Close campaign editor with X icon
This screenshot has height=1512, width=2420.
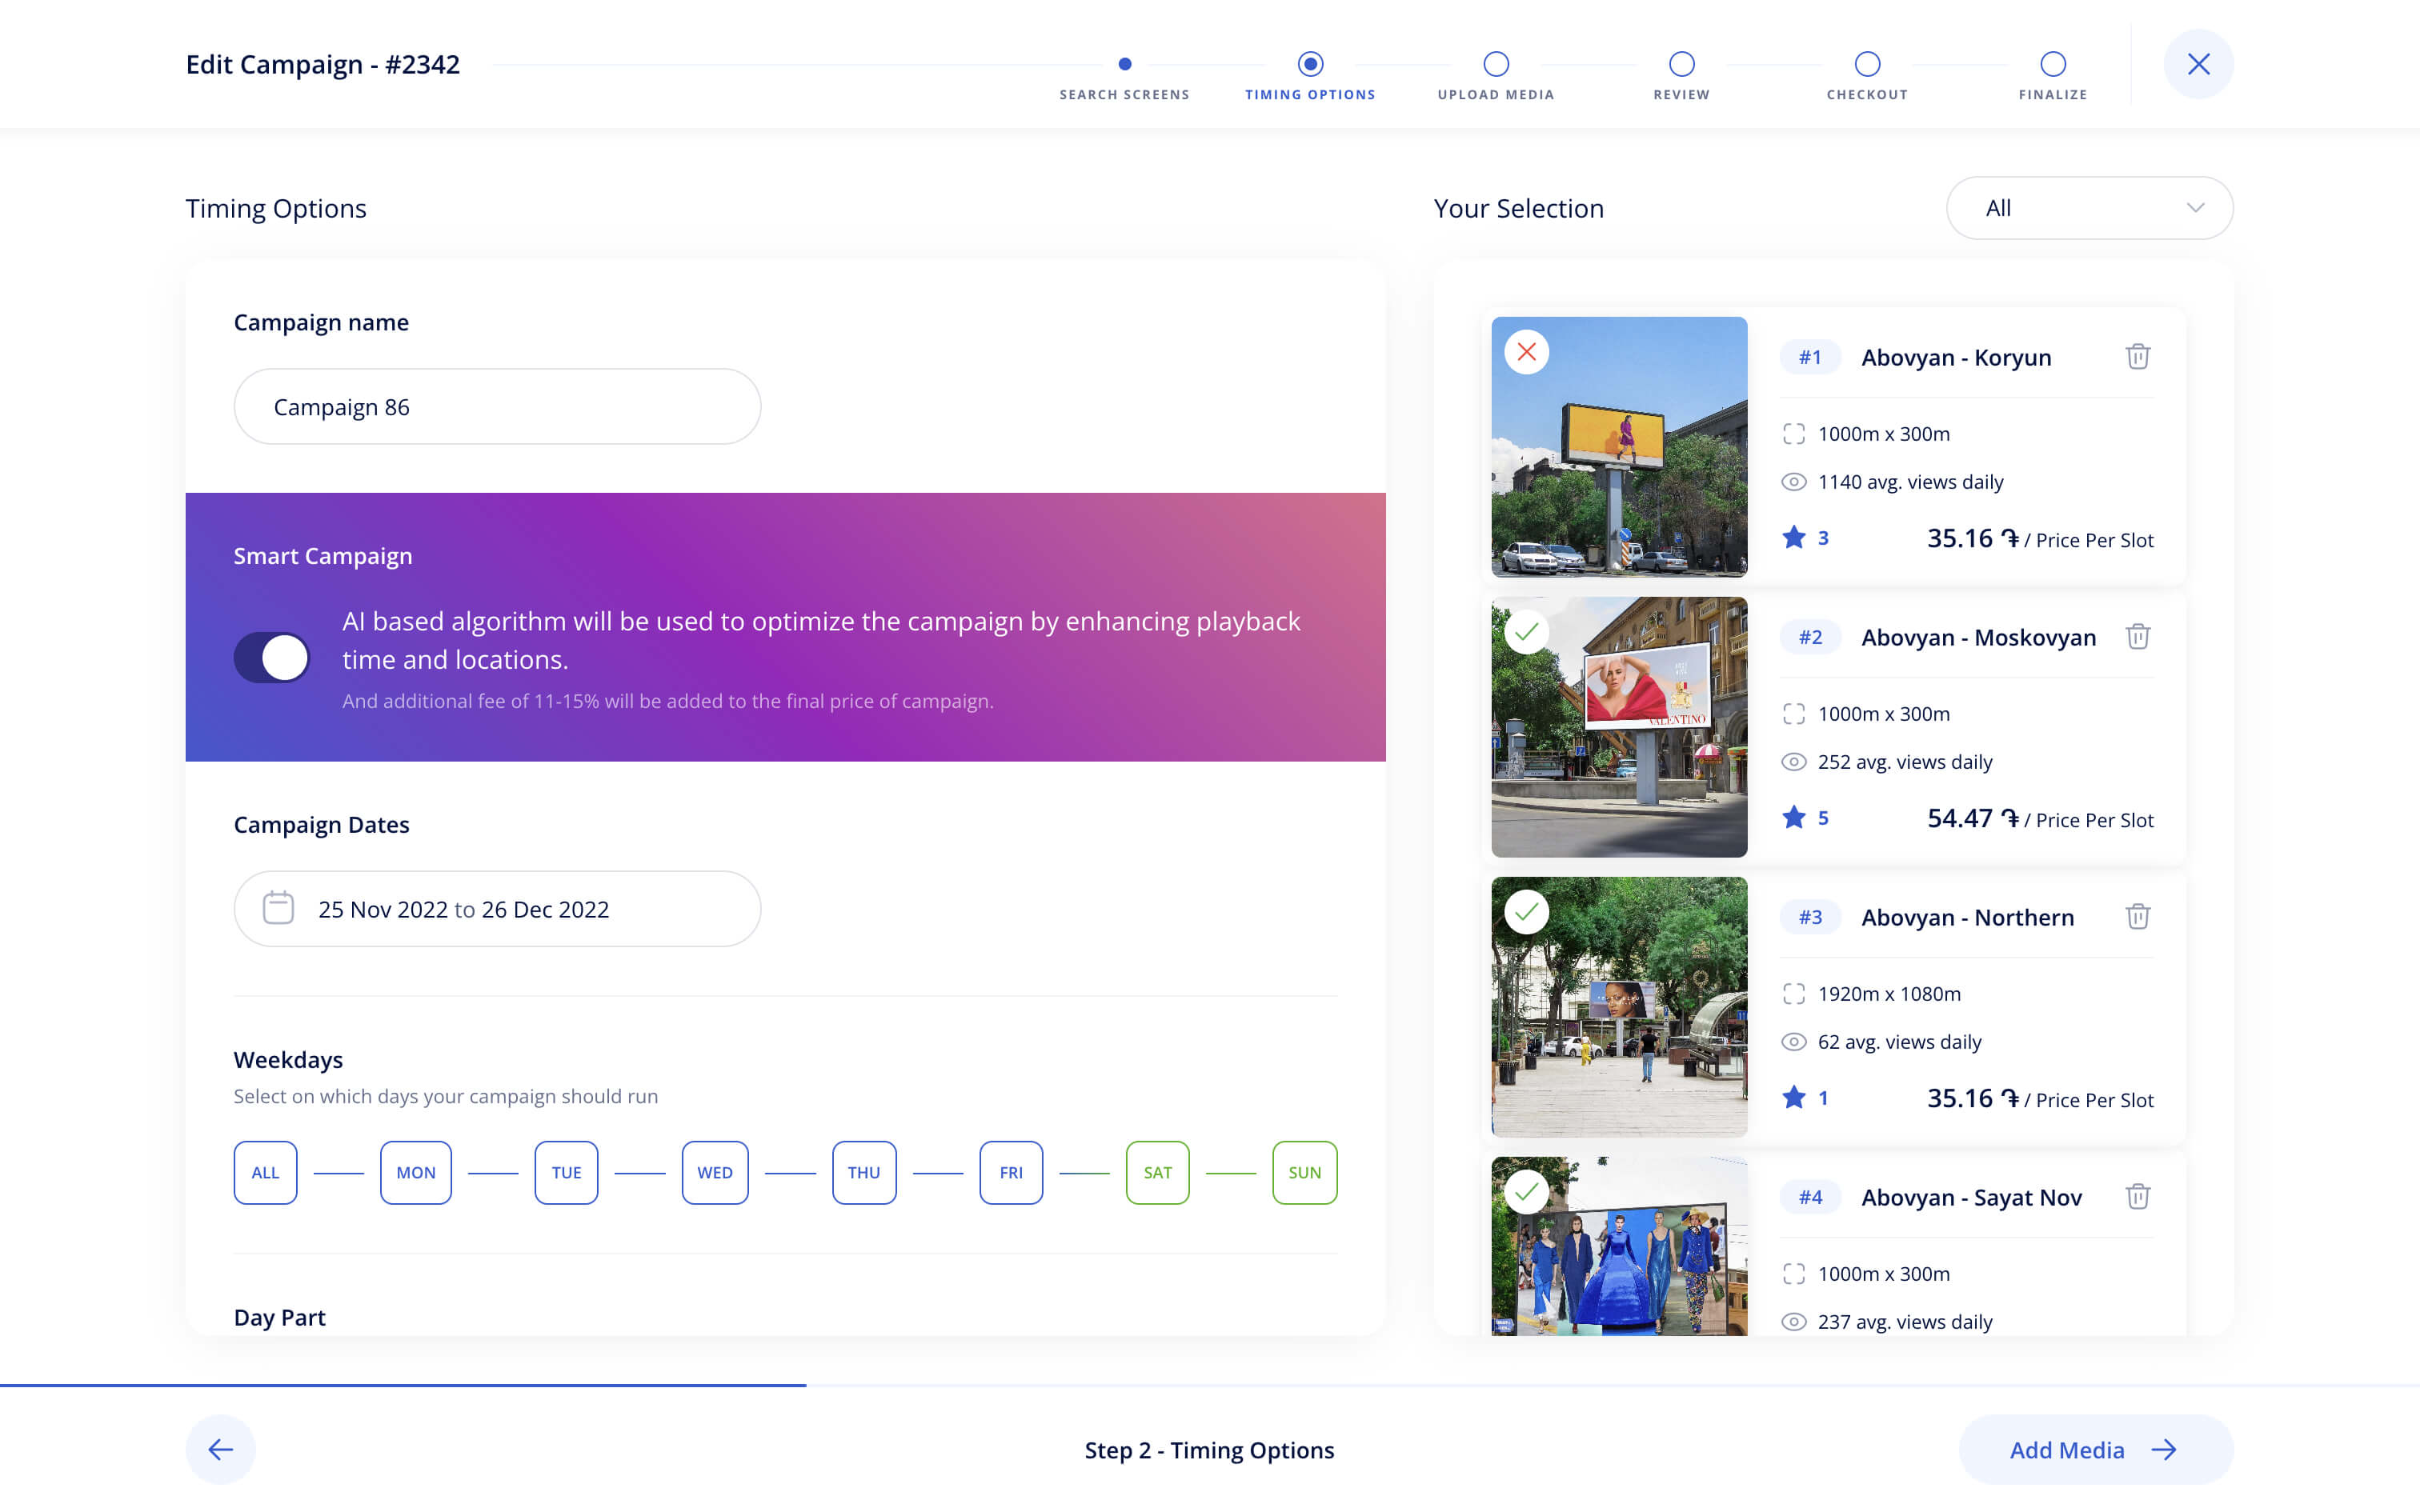point(2198,64)
